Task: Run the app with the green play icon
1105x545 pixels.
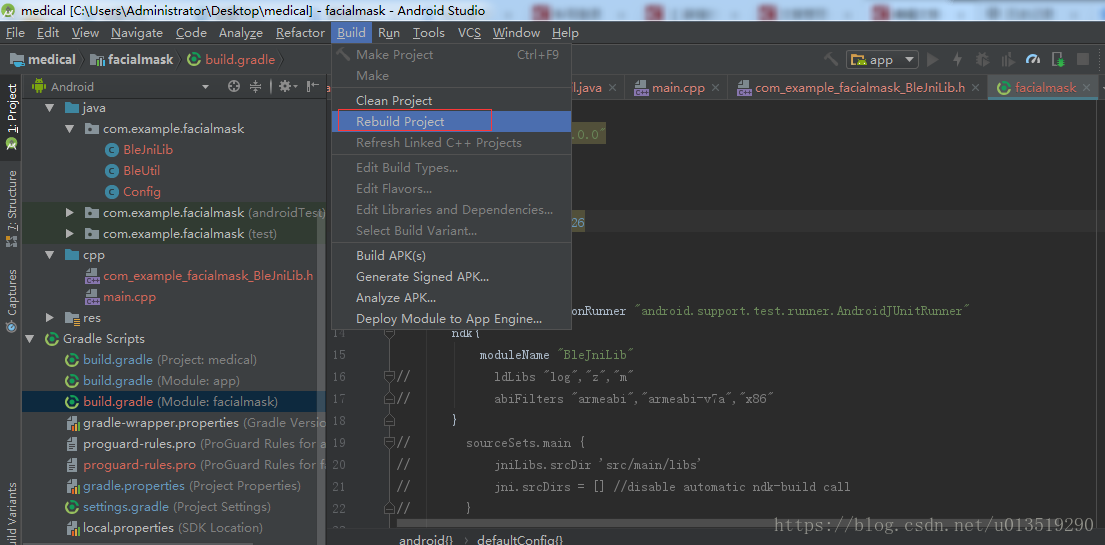Action: 933,60
